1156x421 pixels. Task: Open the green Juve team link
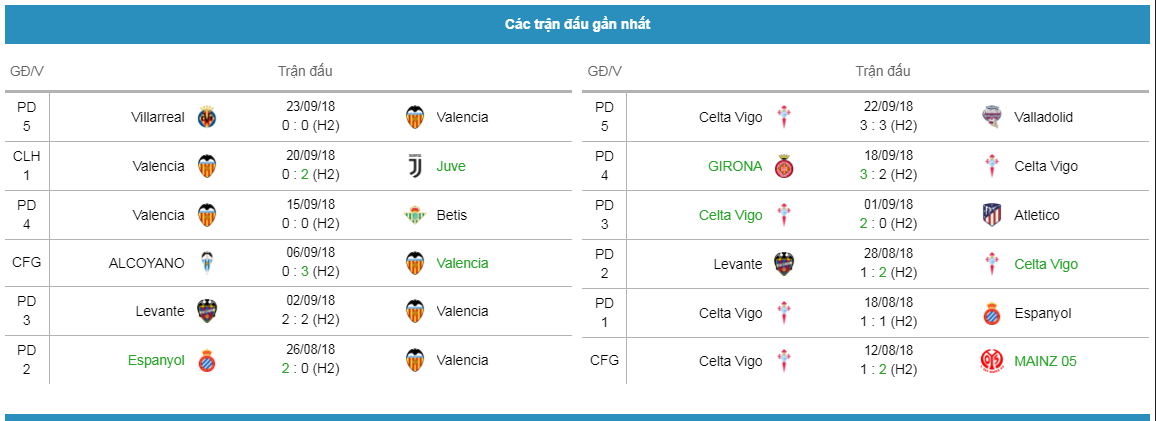(450, 167)
